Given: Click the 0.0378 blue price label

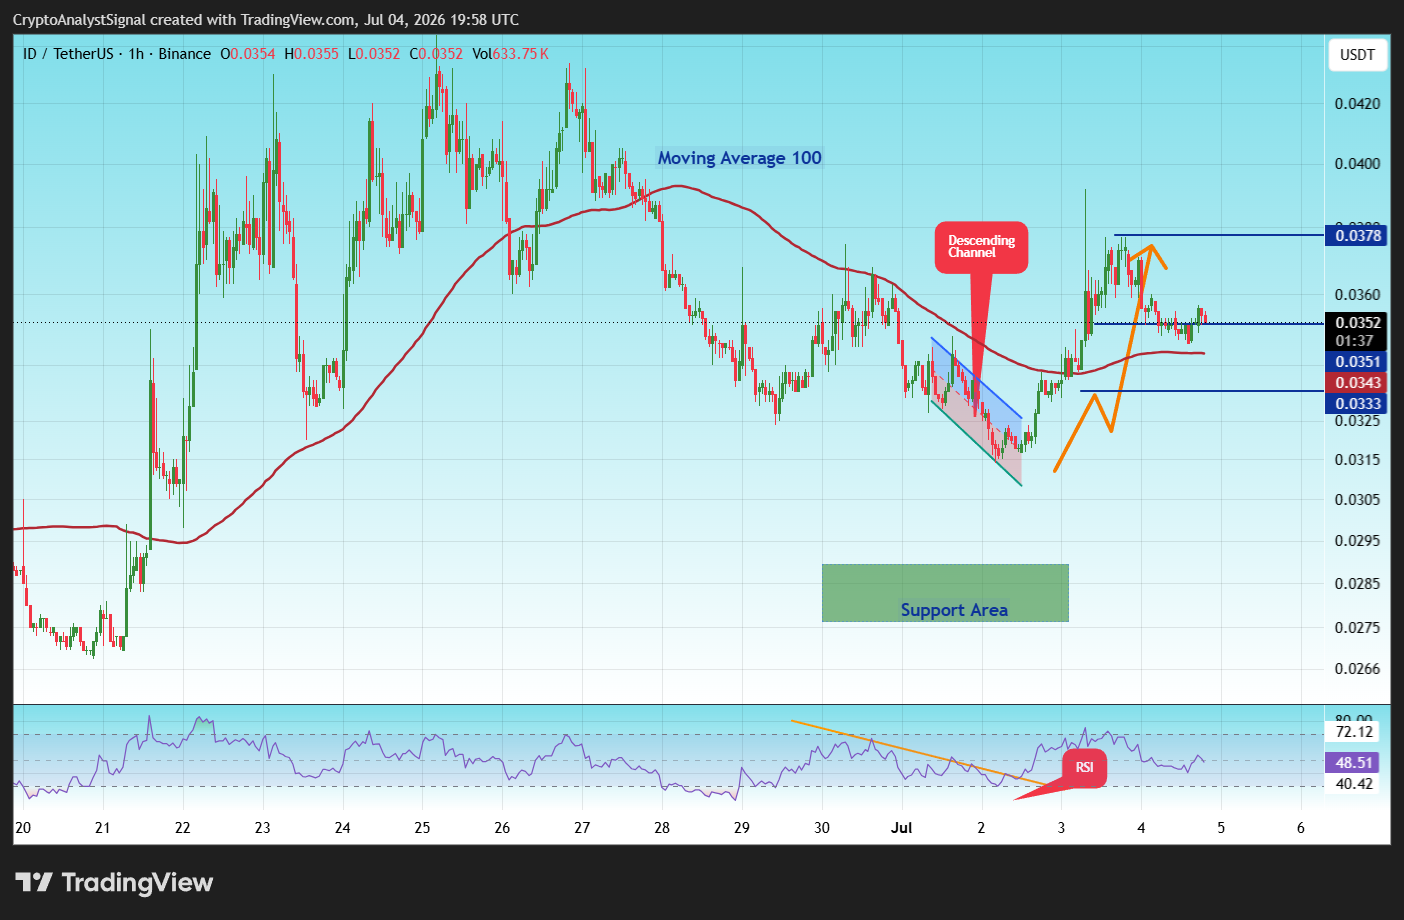Looking at the screenshot, I should 1357,236.
